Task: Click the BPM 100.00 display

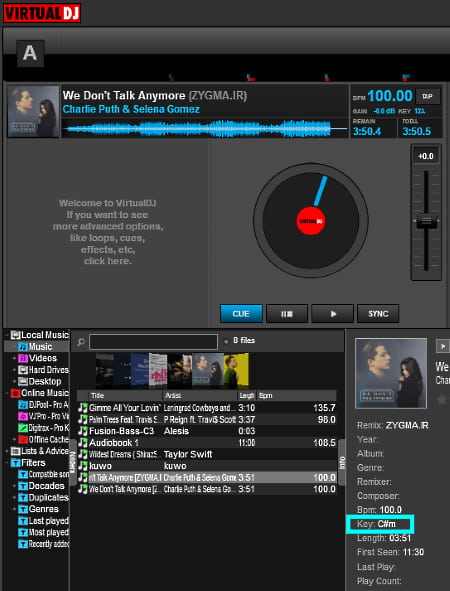Action: pyautogui.click(x=390, y=96)
